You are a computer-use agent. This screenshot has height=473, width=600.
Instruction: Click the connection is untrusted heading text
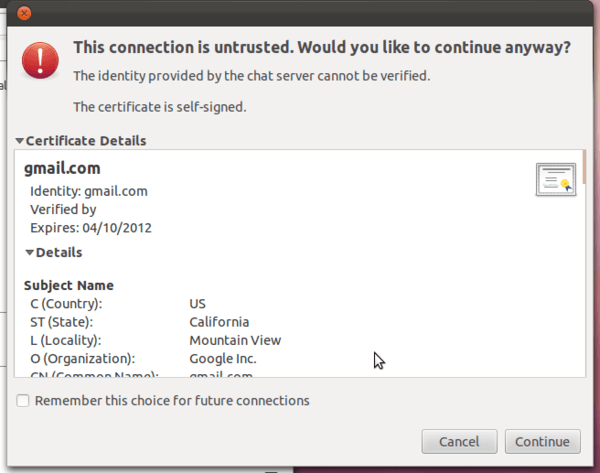(323, 47)
